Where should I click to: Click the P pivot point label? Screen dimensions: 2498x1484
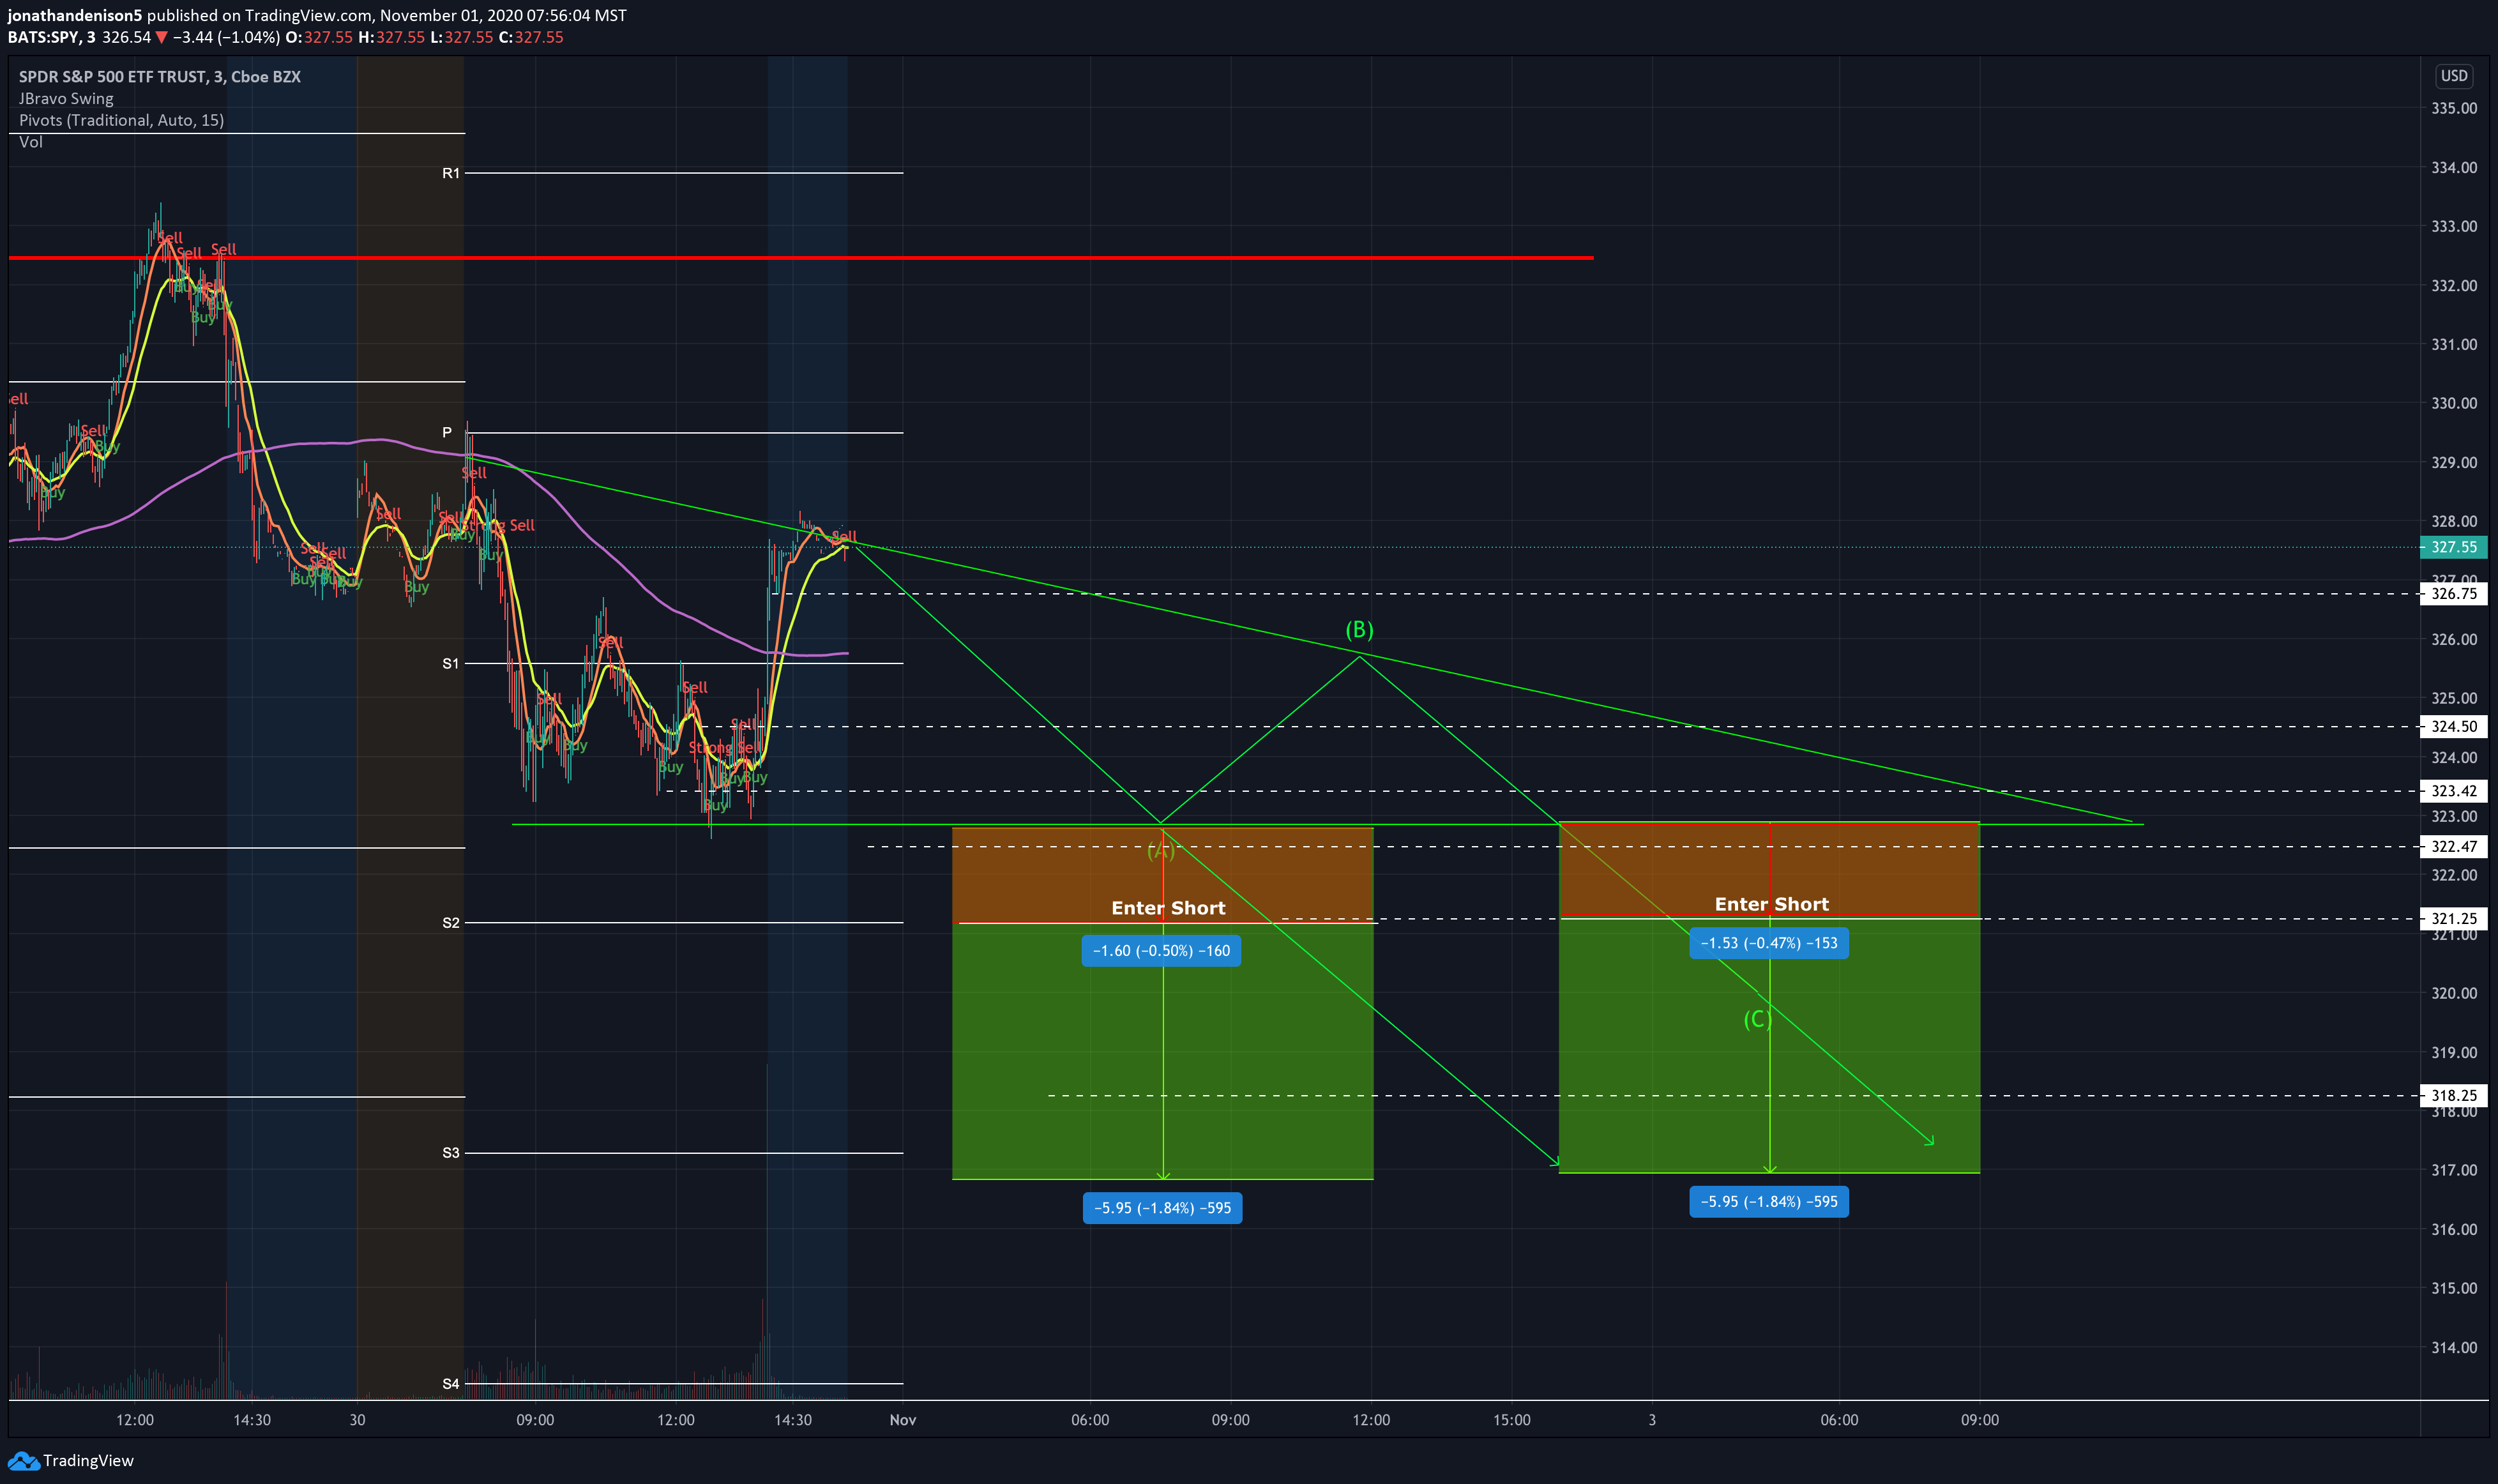point(447,432)
